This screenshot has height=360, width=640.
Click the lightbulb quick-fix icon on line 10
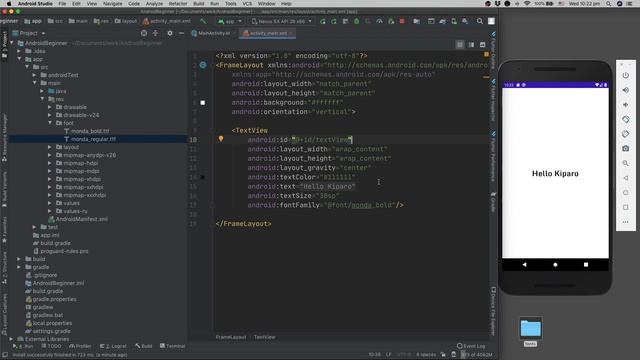click(x=221, y=139)
